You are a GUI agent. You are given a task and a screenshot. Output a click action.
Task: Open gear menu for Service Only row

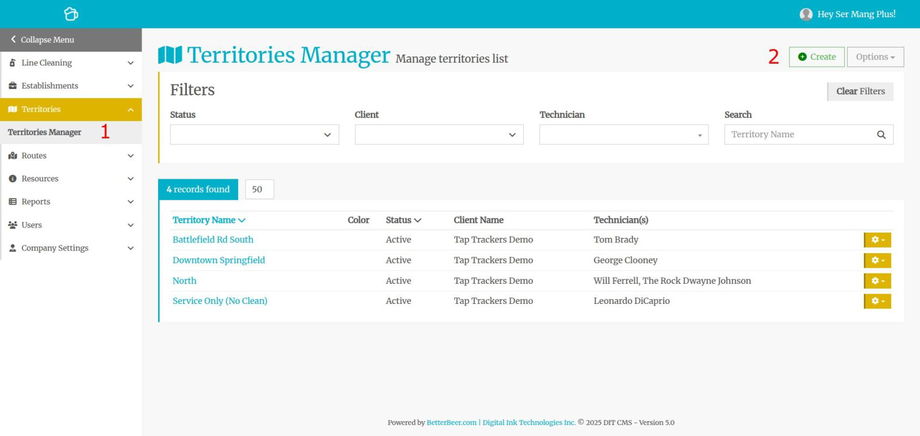tap(877, 301)
